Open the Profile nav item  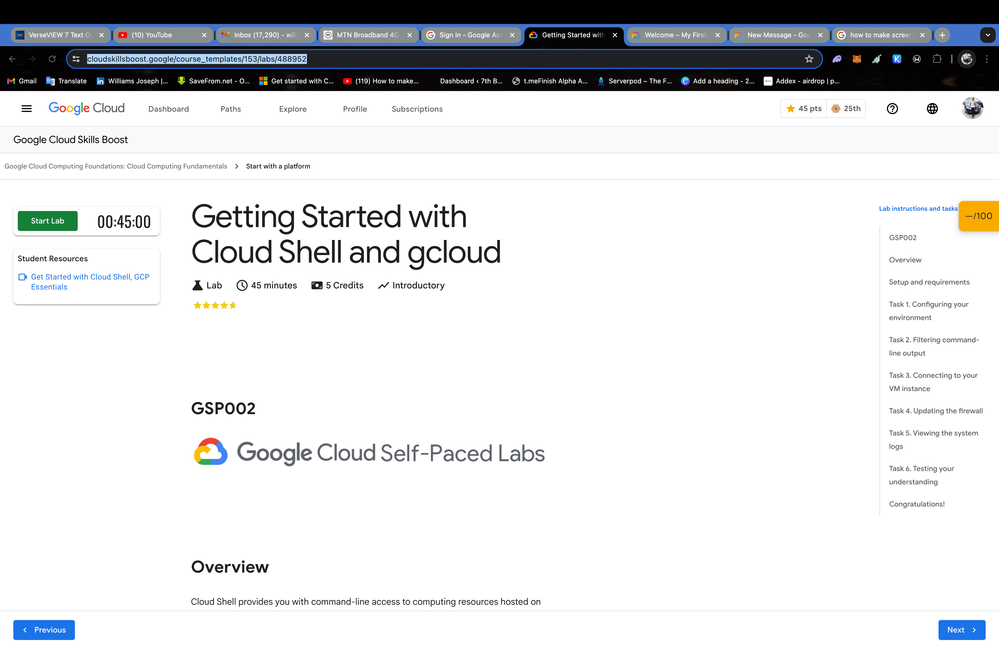[x=355, y=109]
